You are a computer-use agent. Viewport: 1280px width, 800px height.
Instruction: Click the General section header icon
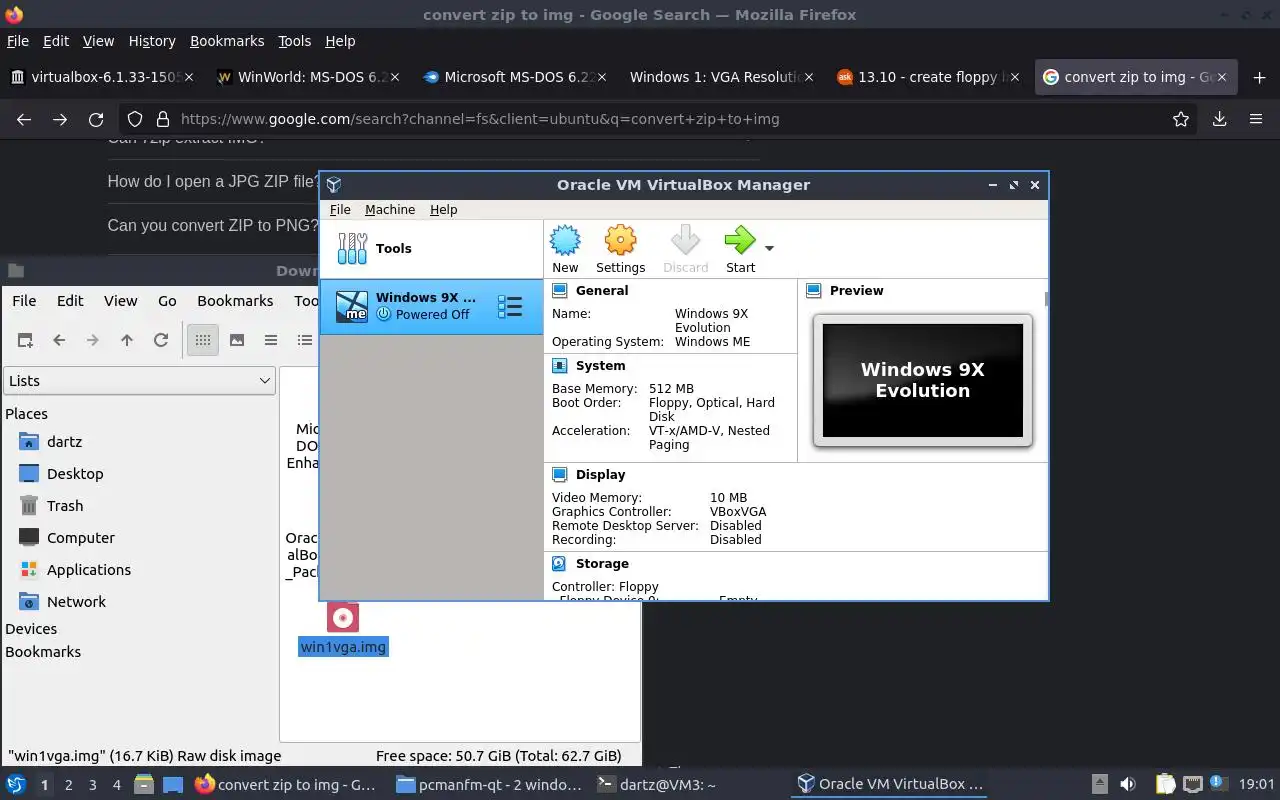click(559, 290)
